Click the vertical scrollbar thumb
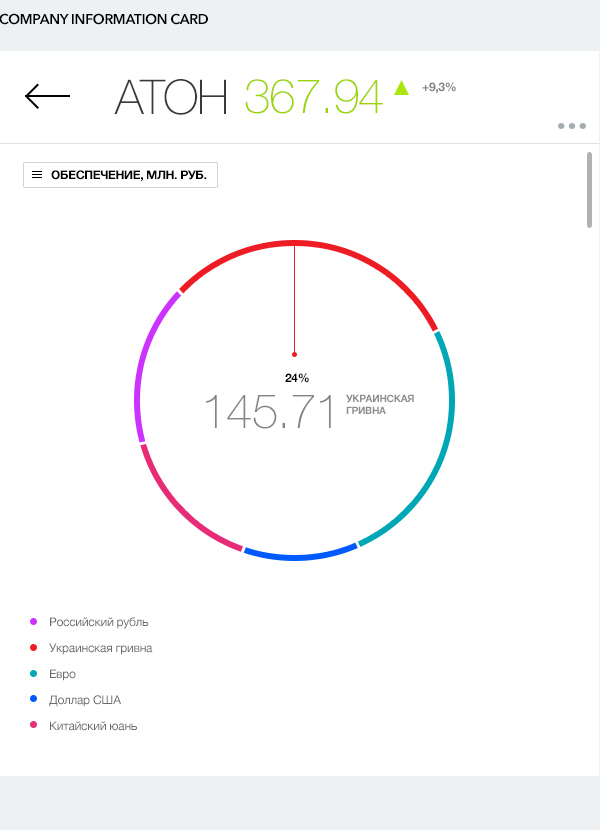The width and height of the screenshot is (600, 830). [x=589, y=190]
